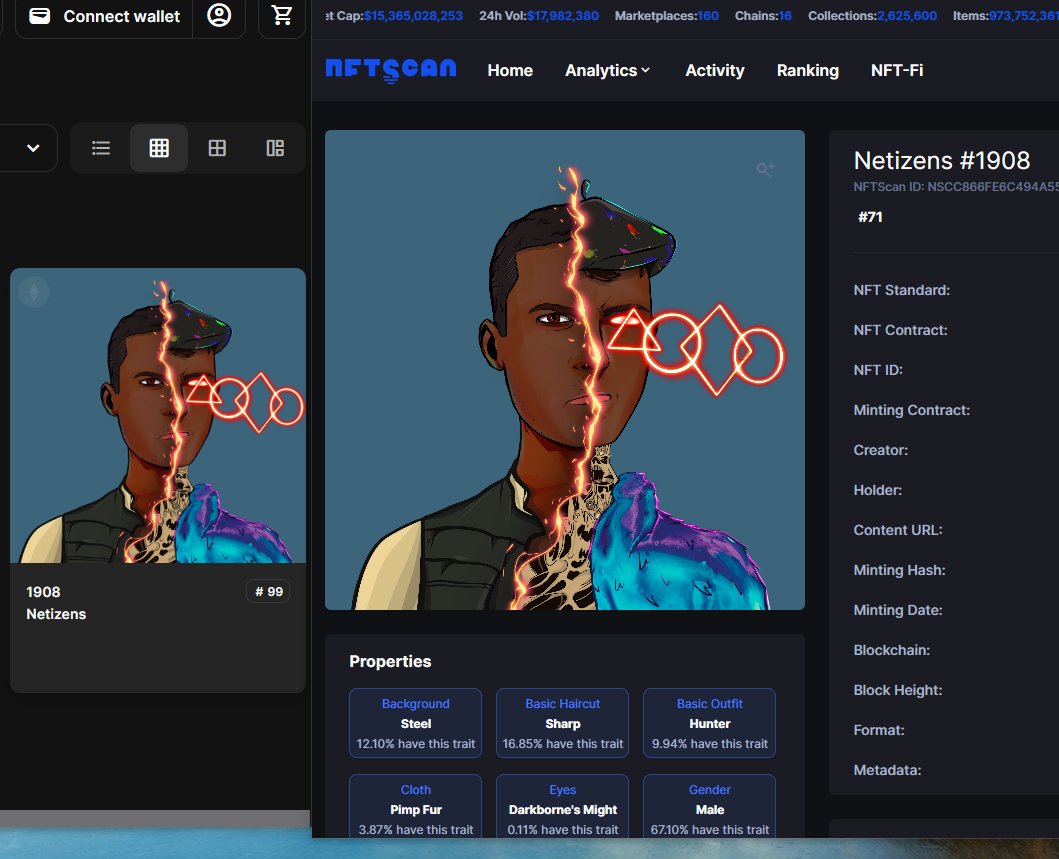Open the user account profile icon
Viewport: 1059px width, 859px height.
(x=219, y=16)
